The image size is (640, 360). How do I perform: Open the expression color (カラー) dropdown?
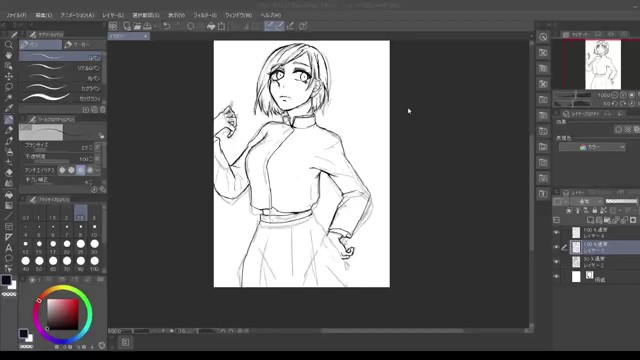(x=592, y=147)
